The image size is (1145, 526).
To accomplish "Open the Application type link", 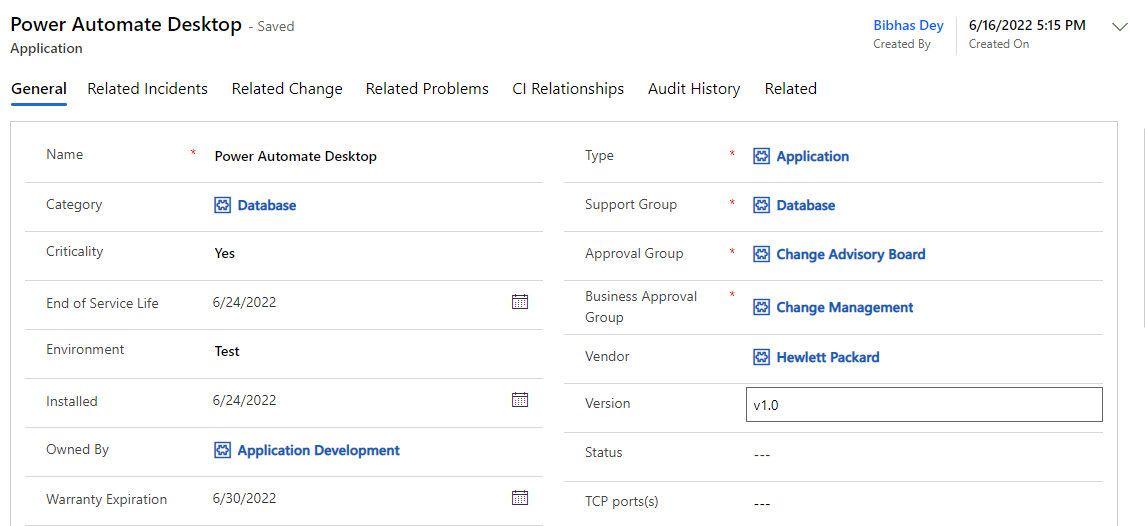I will [812, 157].
